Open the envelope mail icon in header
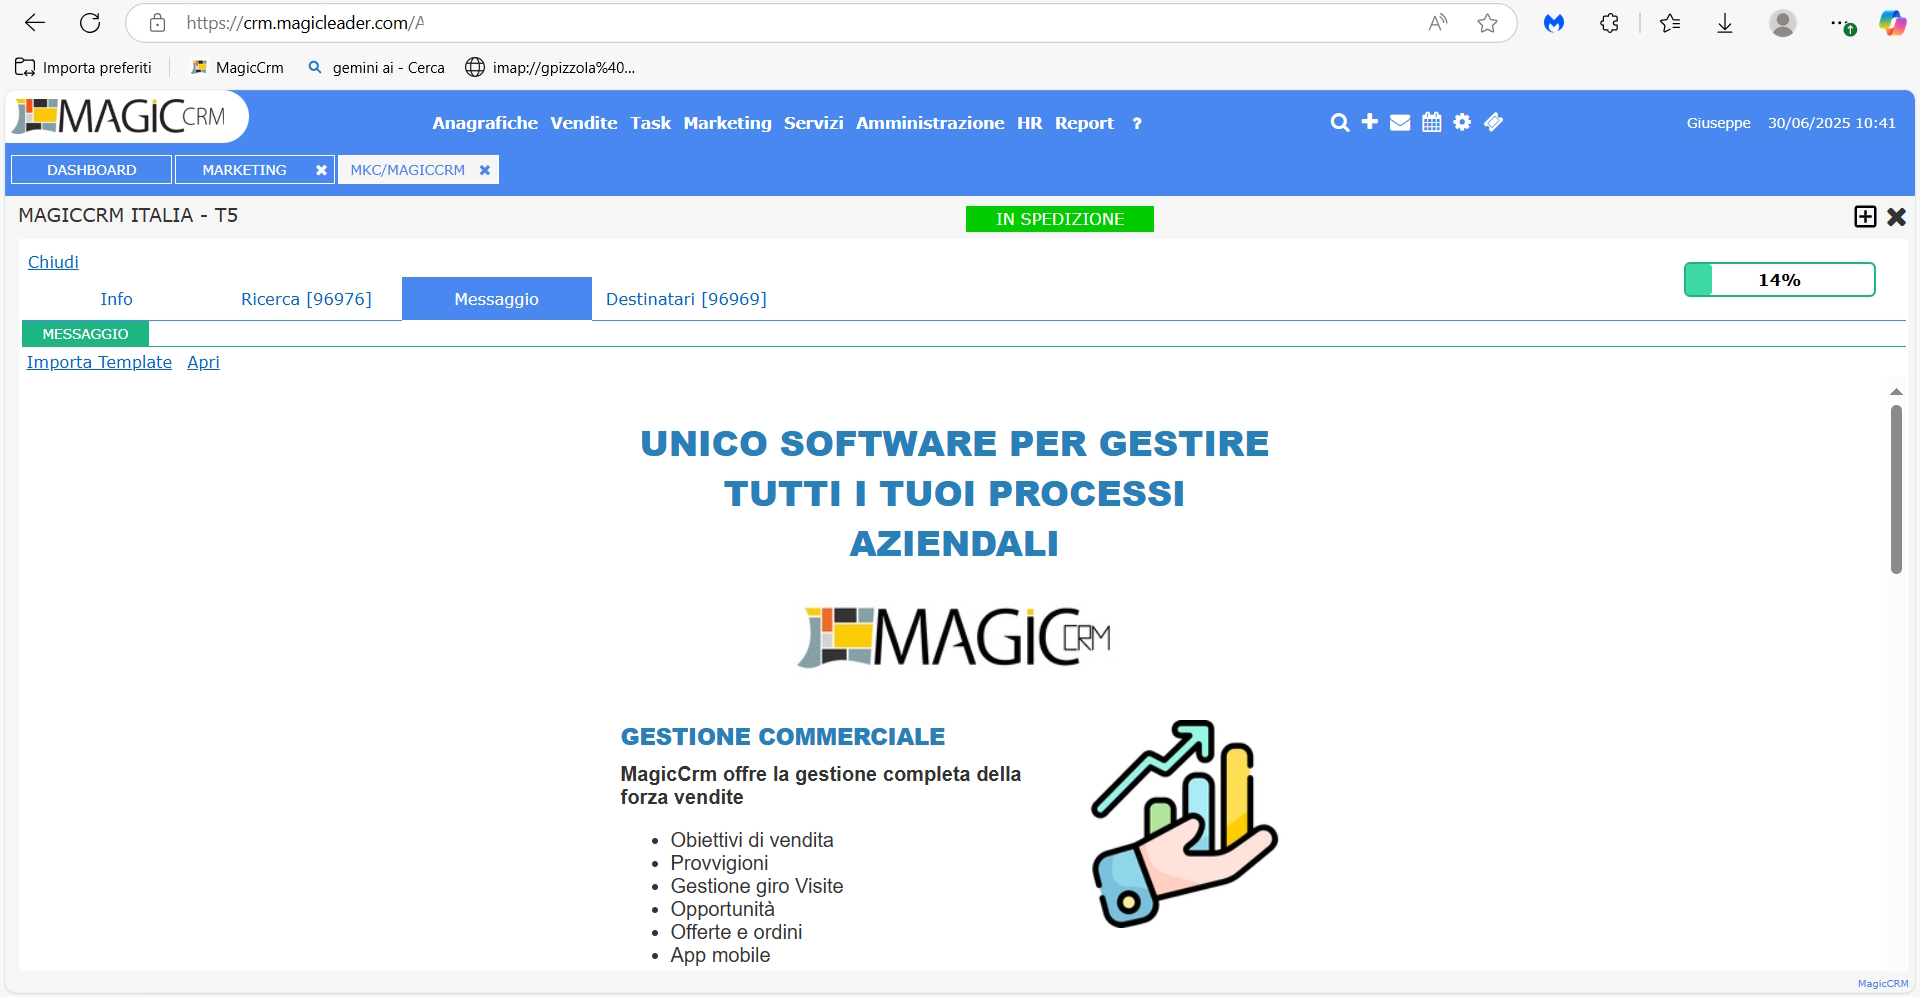 click(x=1400, y=122)
